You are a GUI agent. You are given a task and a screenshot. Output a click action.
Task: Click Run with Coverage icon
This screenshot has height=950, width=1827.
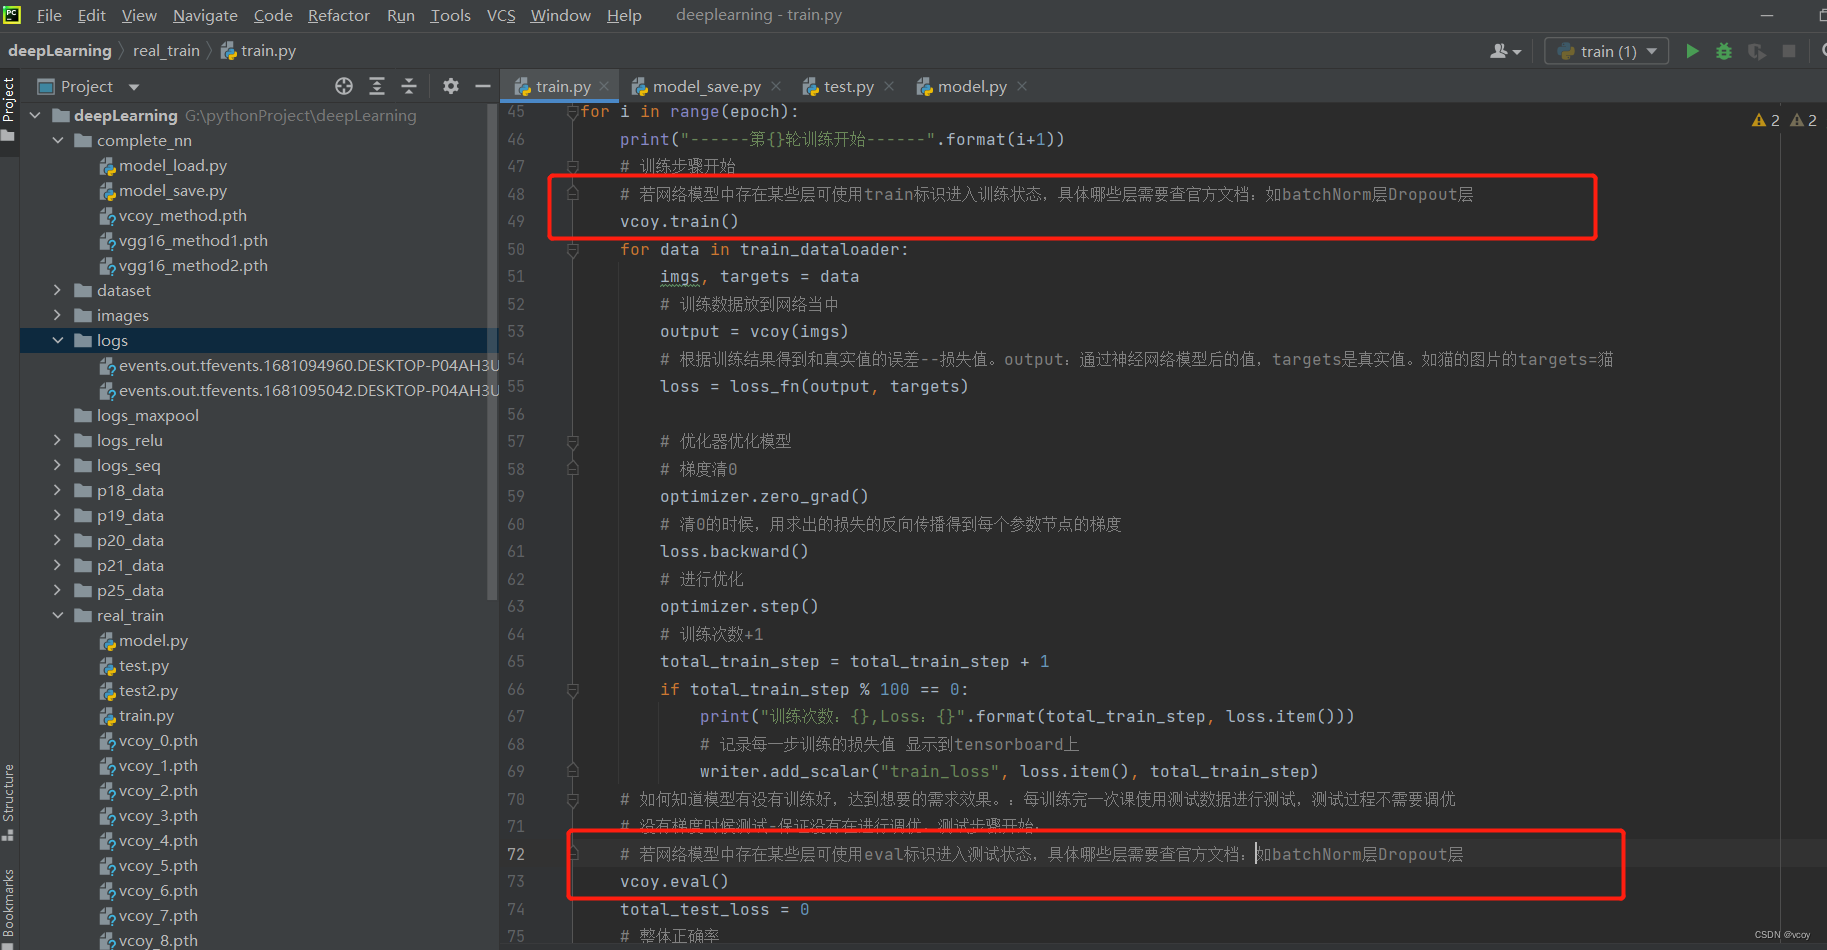(1757, 51)
